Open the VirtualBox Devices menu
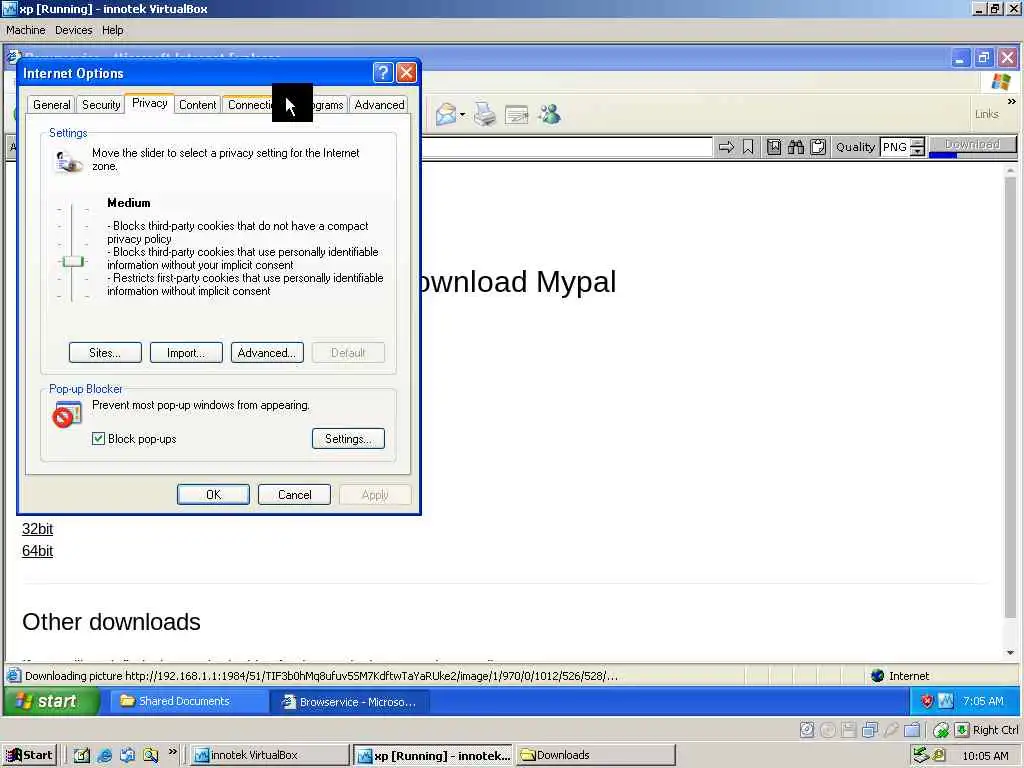This screenshot has height=768, width=1024. (x=74, y=30)
